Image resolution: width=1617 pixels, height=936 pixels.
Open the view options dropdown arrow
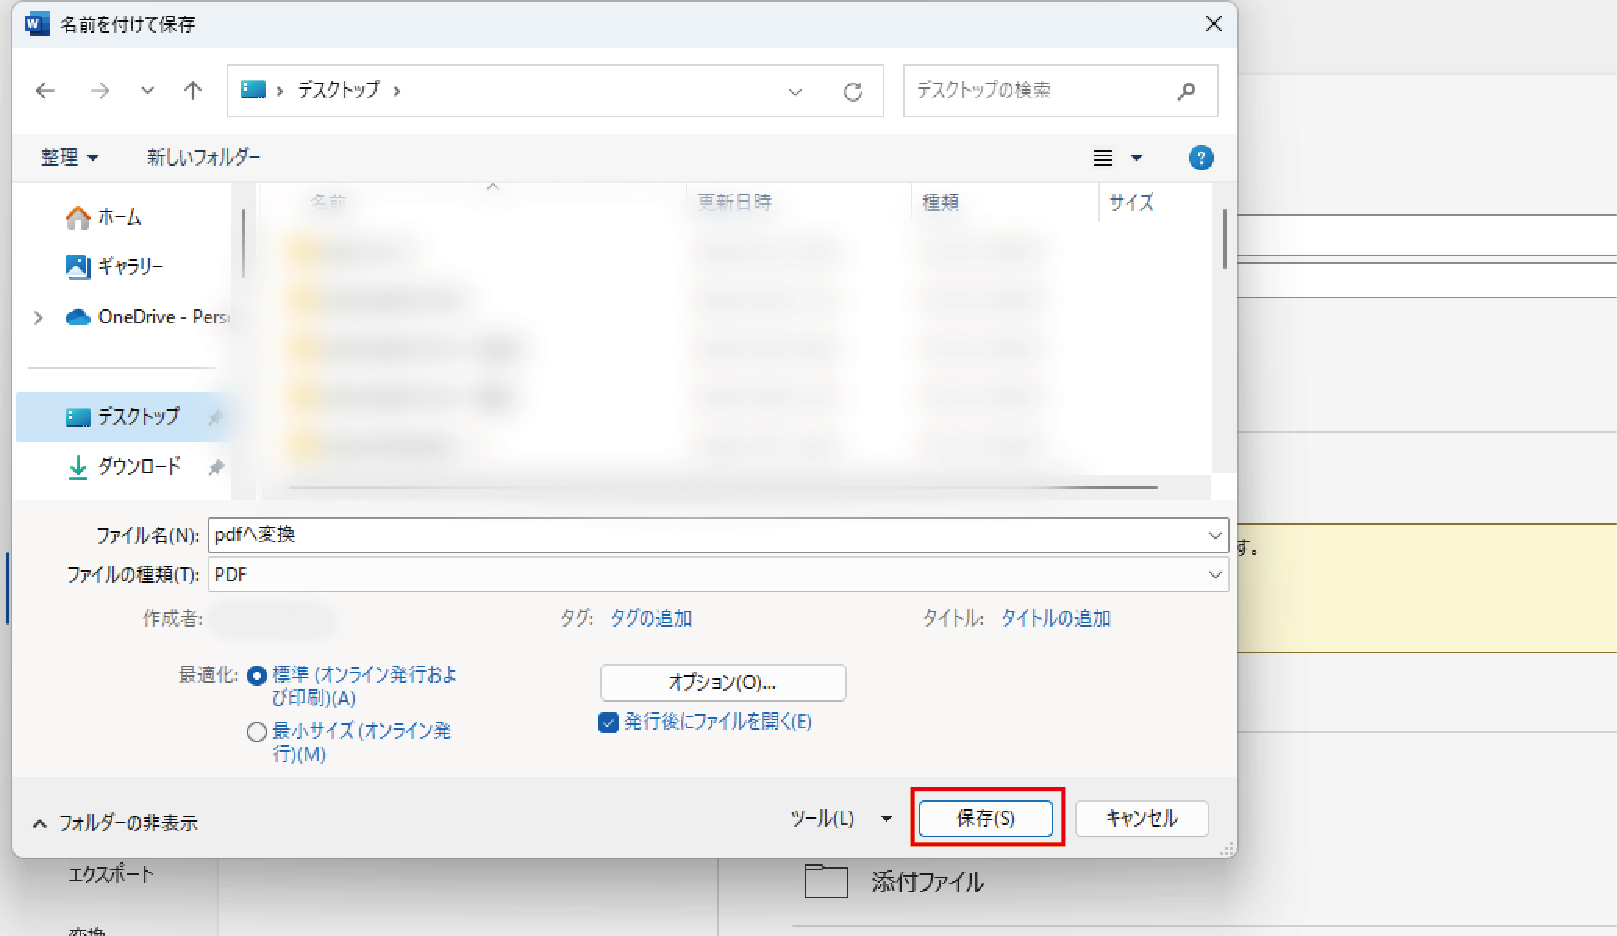tap(1136, 158)
